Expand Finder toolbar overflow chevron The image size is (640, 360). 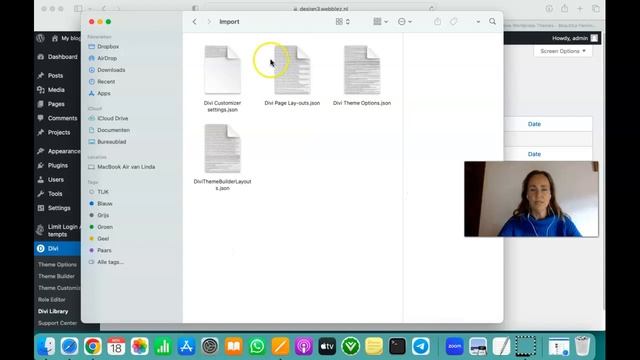[x=478, y=22]
